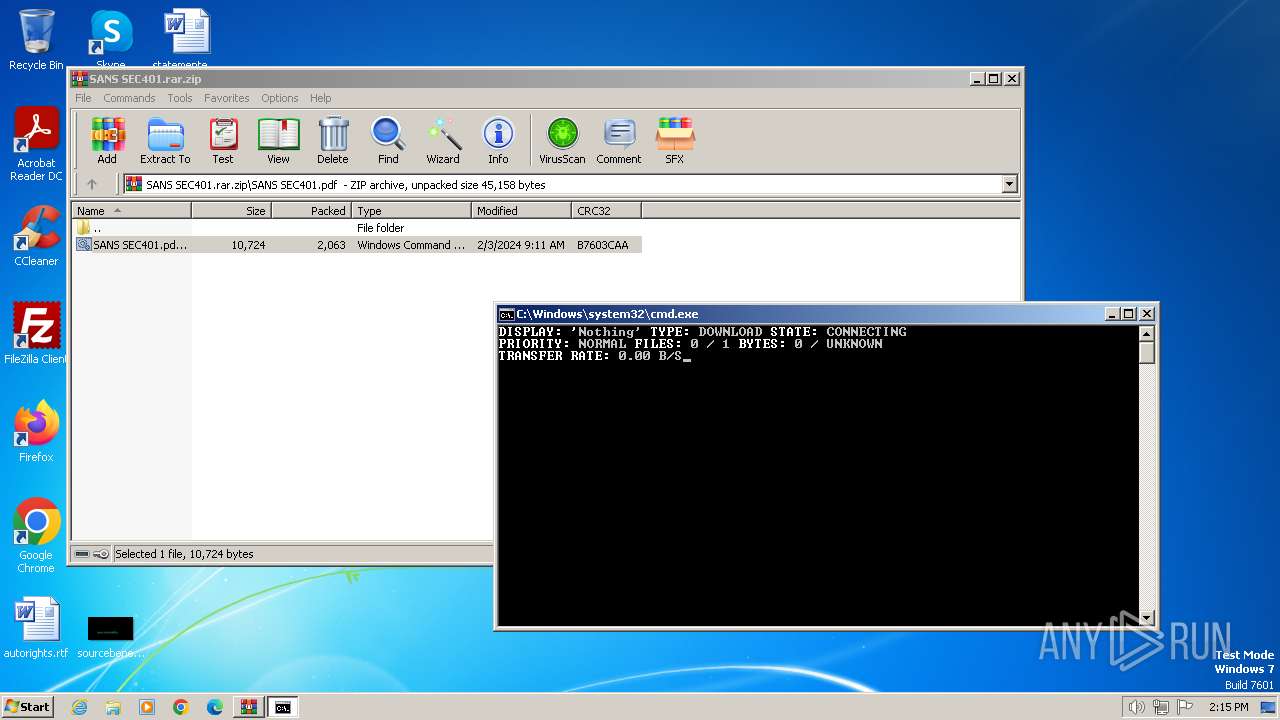
Task: Sort by the Type column header
Action: pyautogui.click(x=411, y=210)
